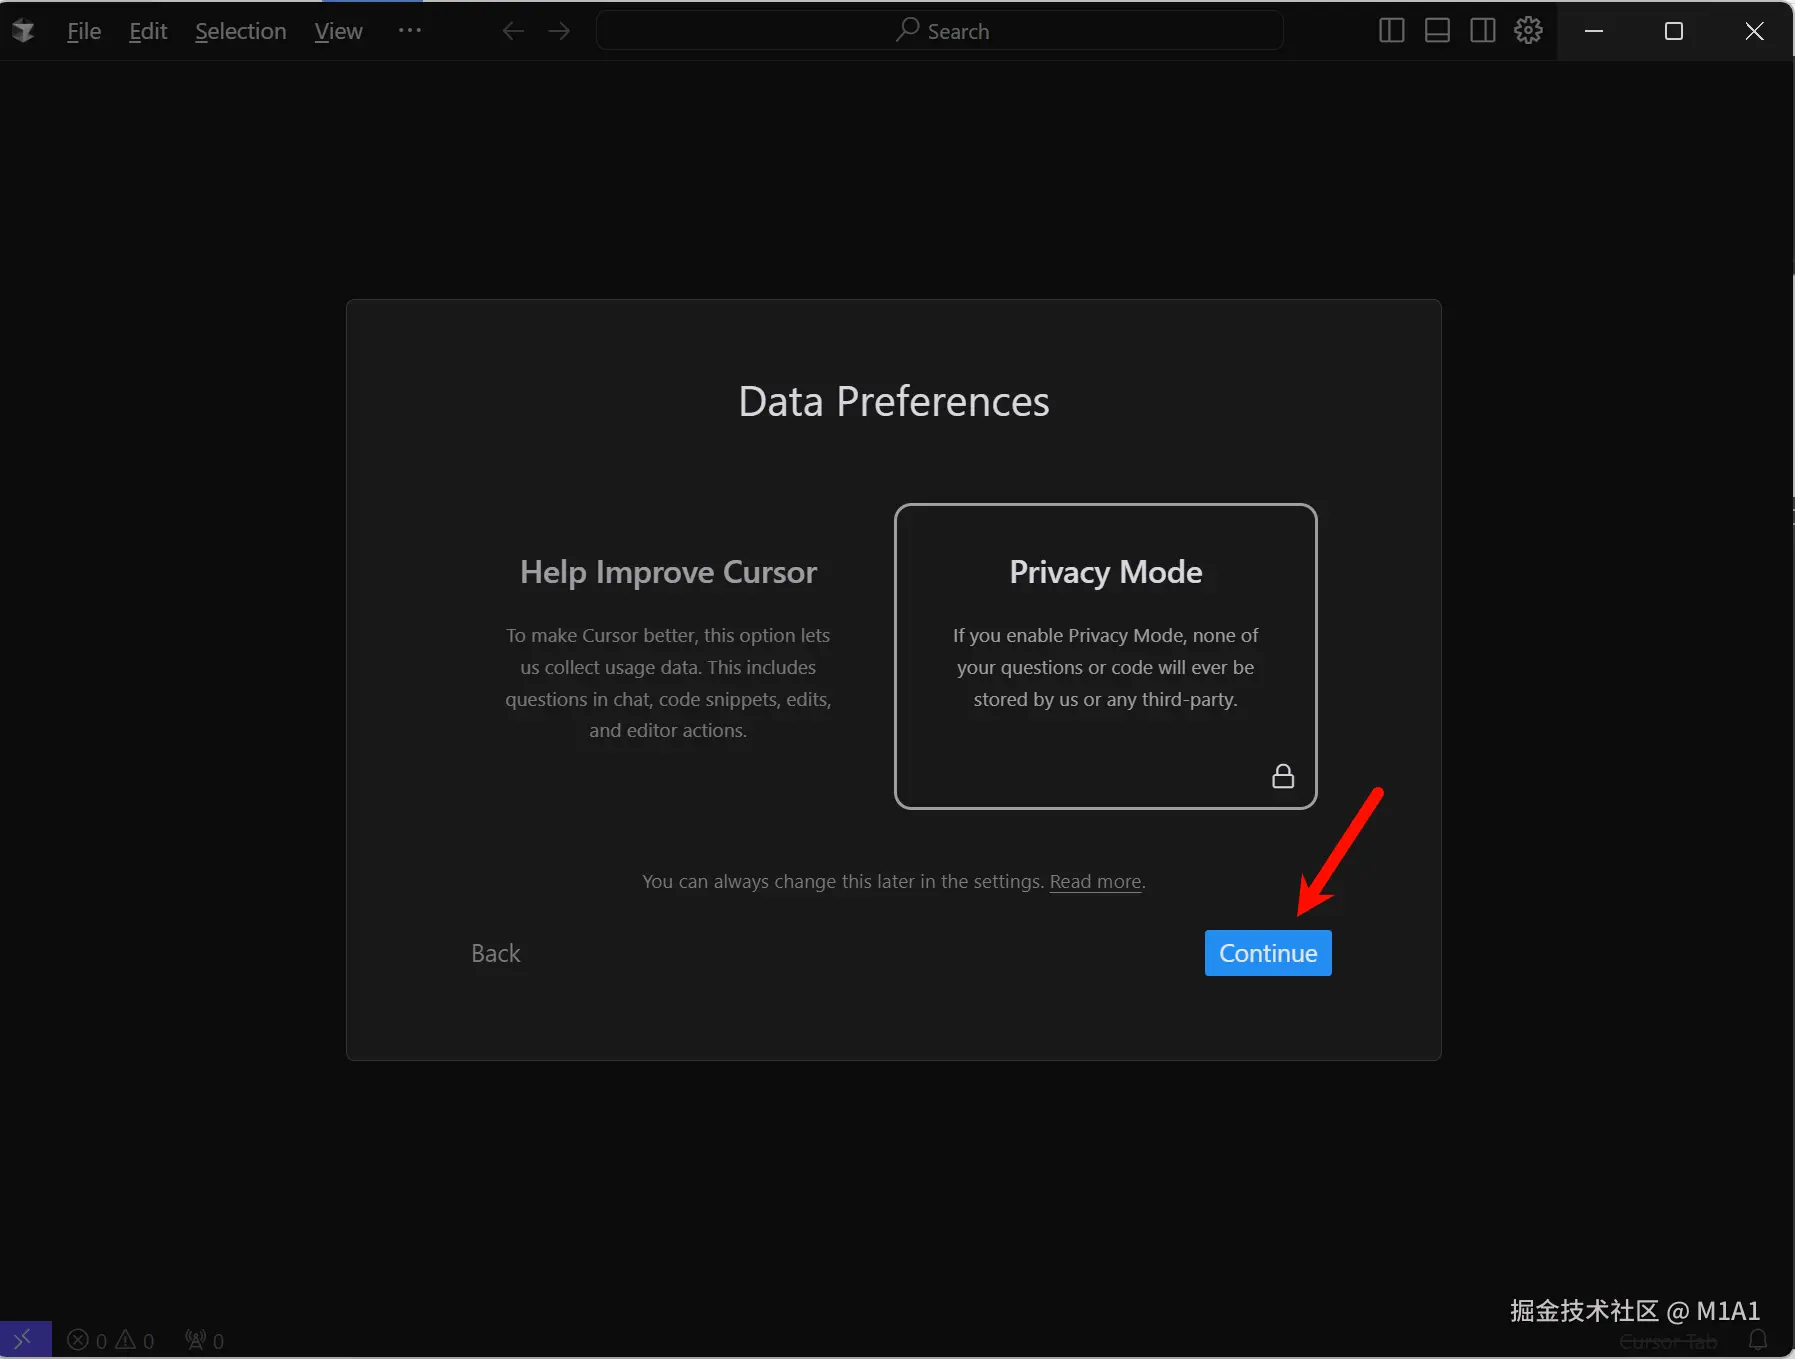Click the Search command bar

(940, 31)
